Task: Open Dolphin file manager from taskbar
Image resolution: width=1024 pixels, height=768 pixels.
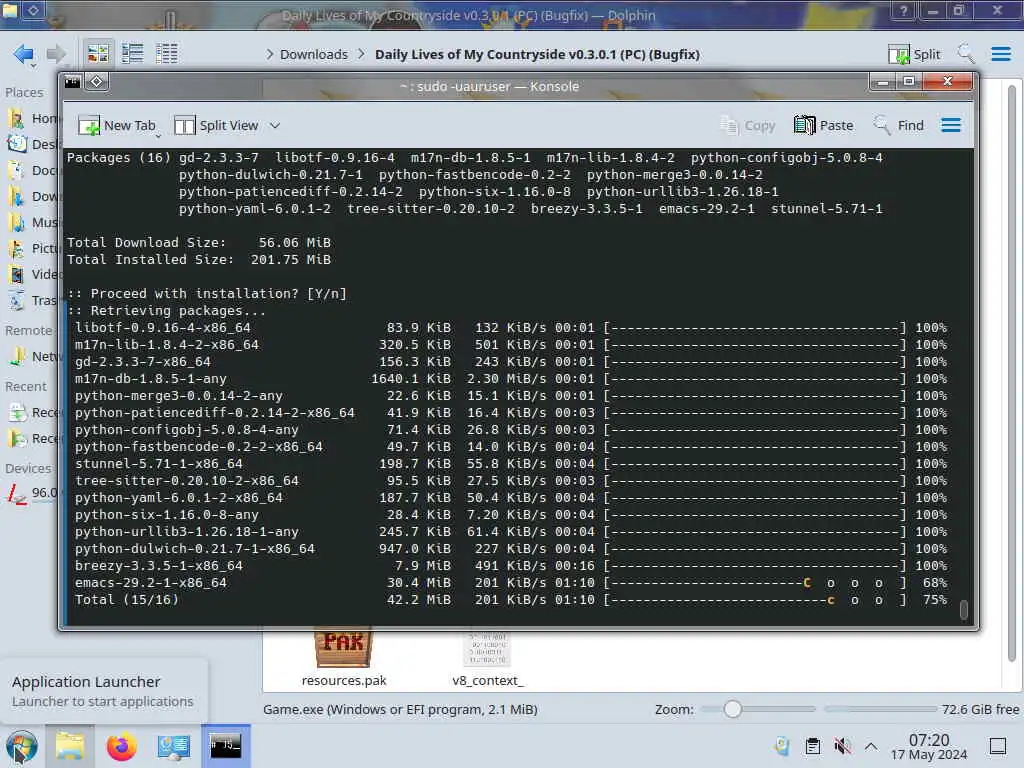Action: (70, 746)
